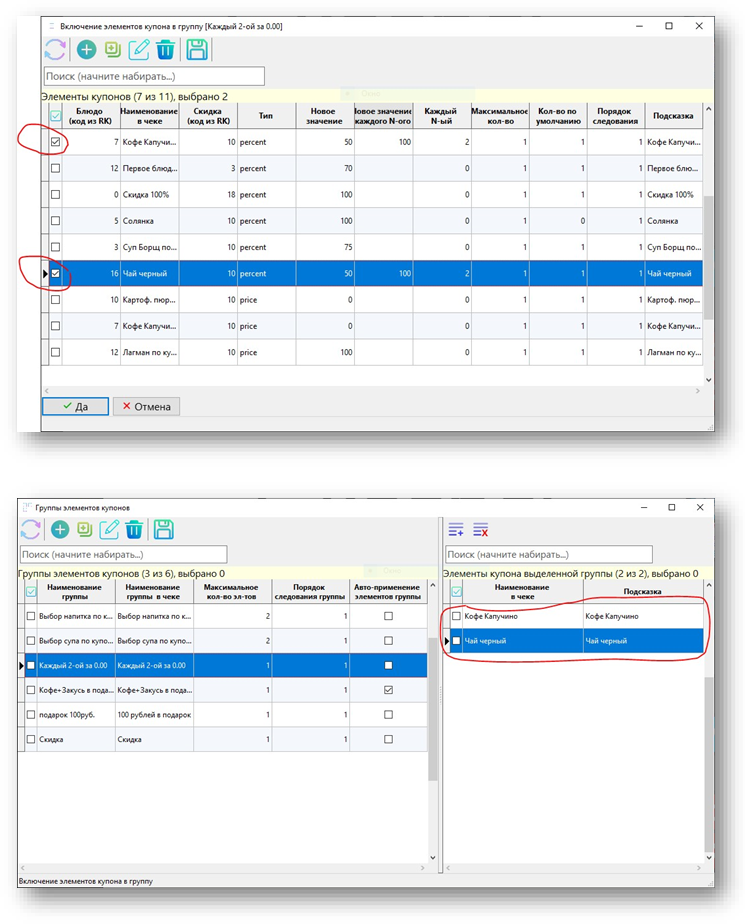Click save diskette icon in the top window toolbar

(197, 49)
